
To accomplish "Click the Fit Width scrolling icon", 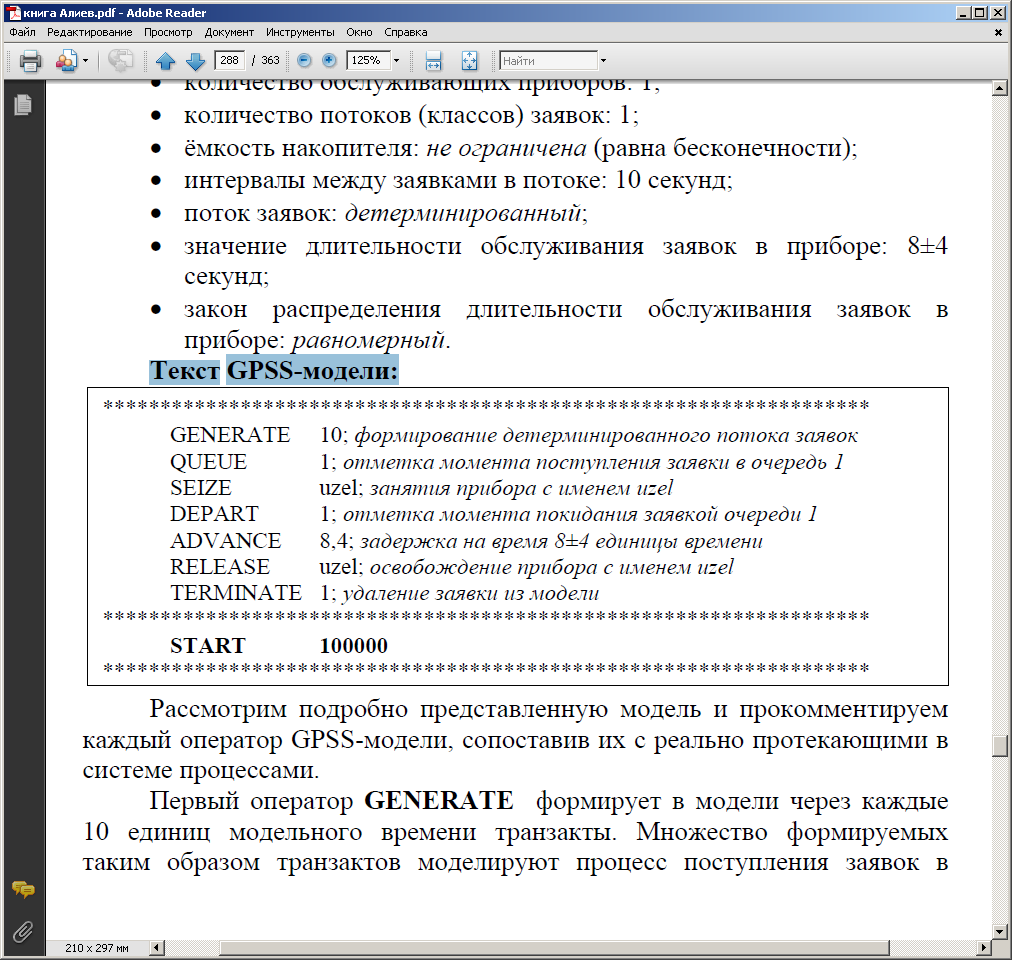I will 434,61.
